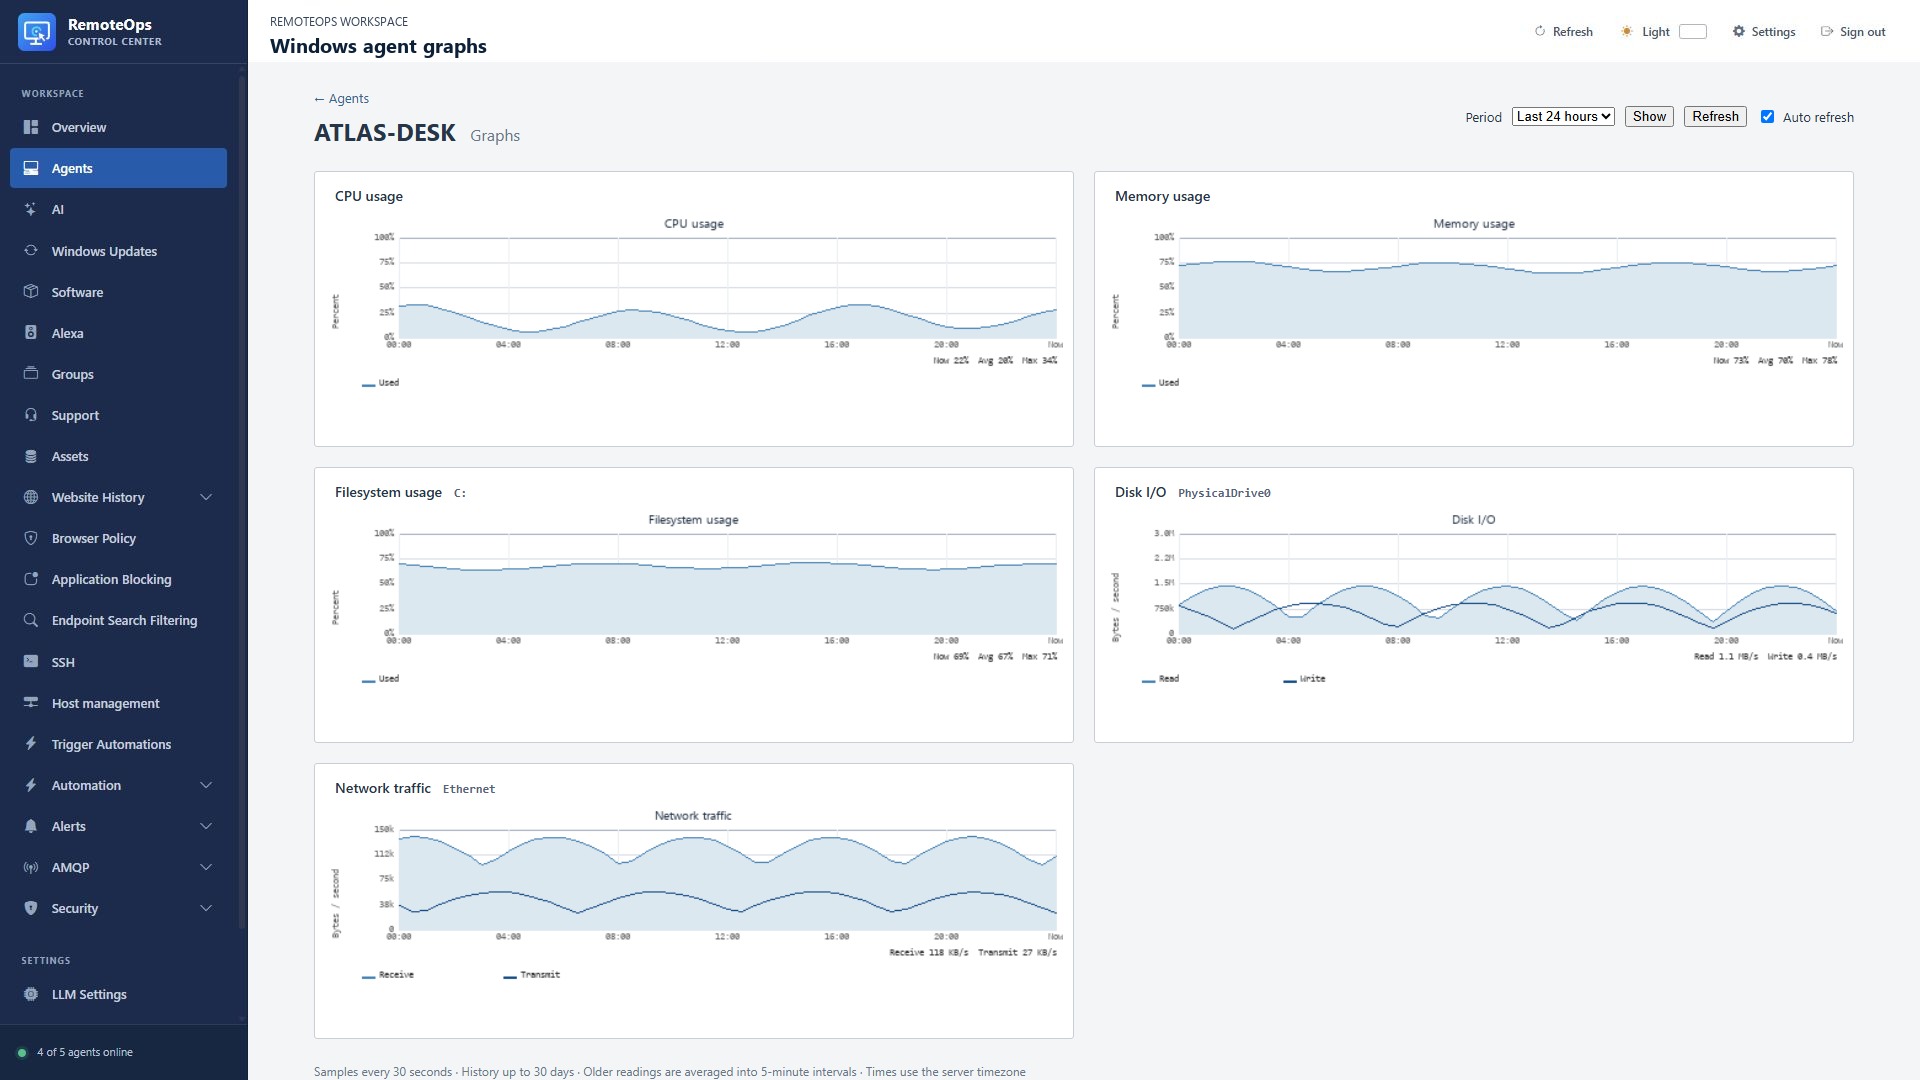This screenshot has width=1920, height=1080.
Task: Open the Period dropdown Last 24 hours
Action: coord(1564,117)
